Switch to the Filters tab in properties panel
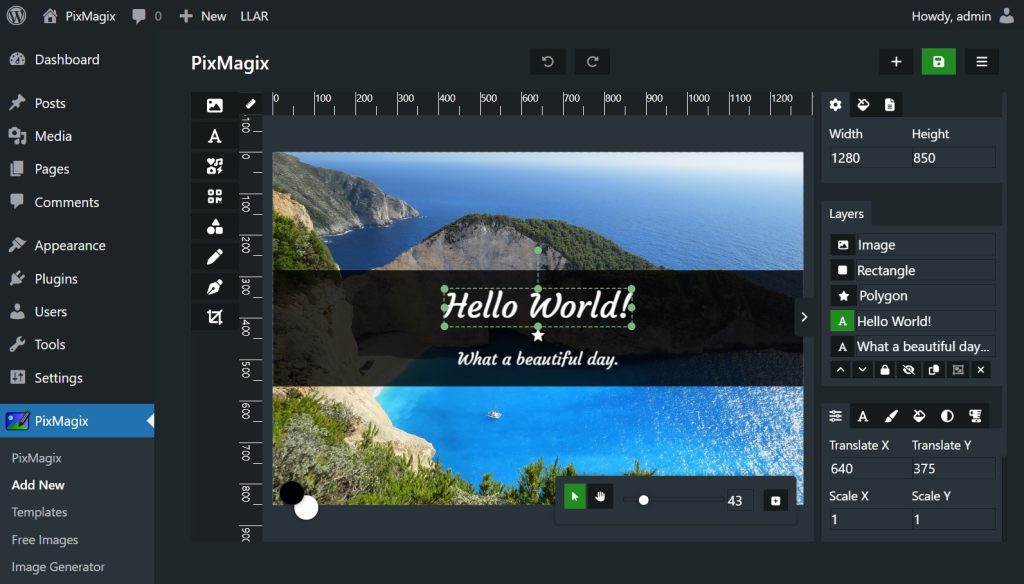 (946, 416)
